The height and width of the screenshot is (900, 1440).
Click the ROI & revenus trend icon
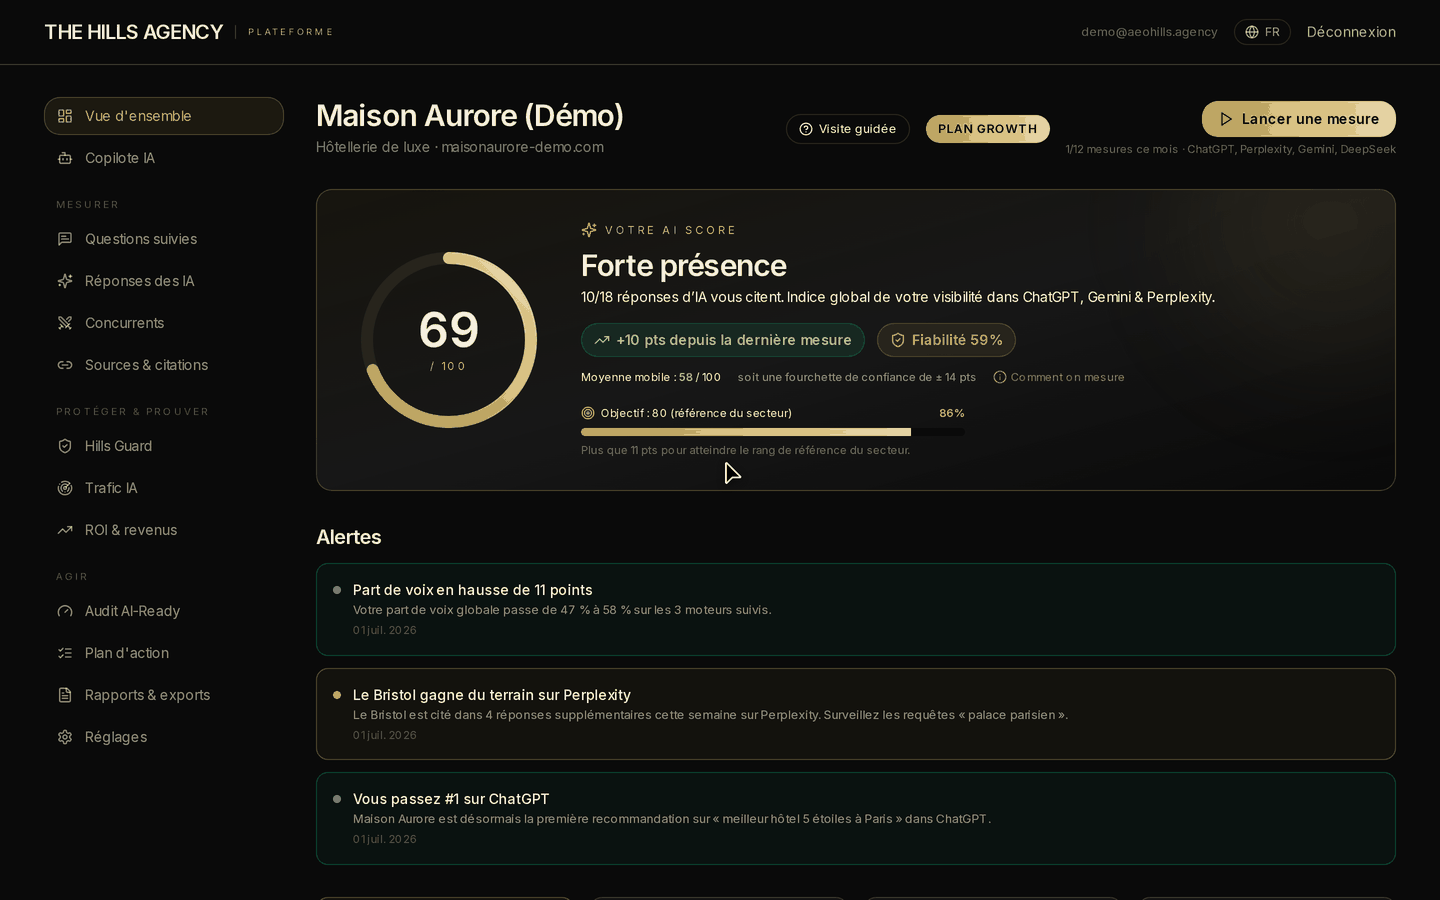[65, 530]
